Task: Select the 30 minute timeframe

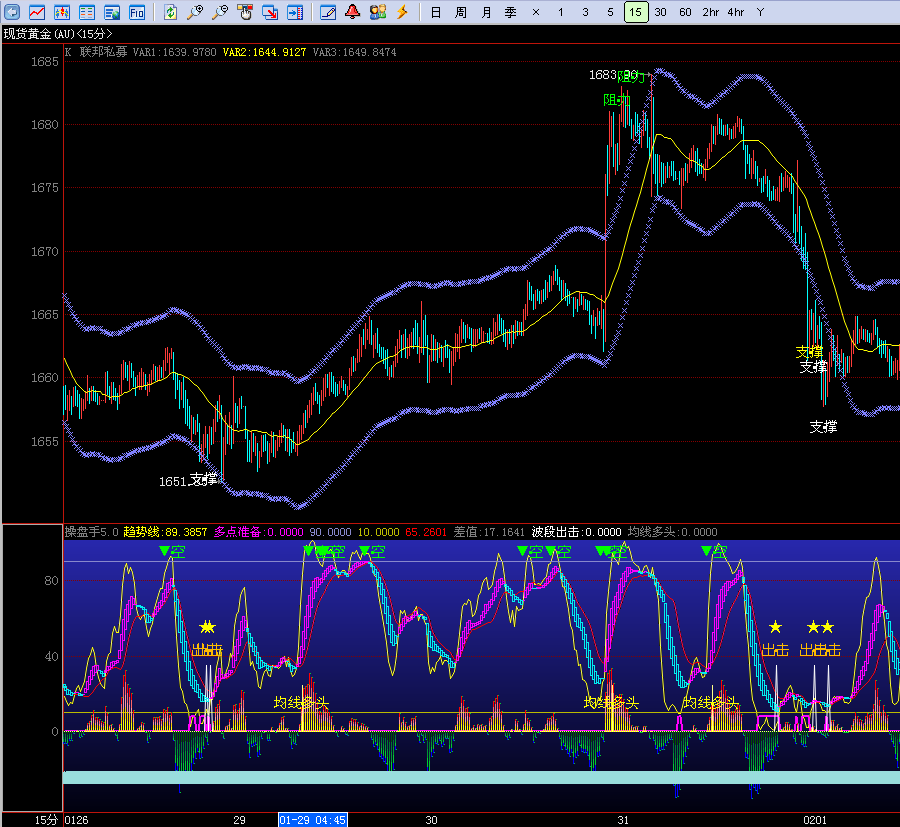Action: 660,12
